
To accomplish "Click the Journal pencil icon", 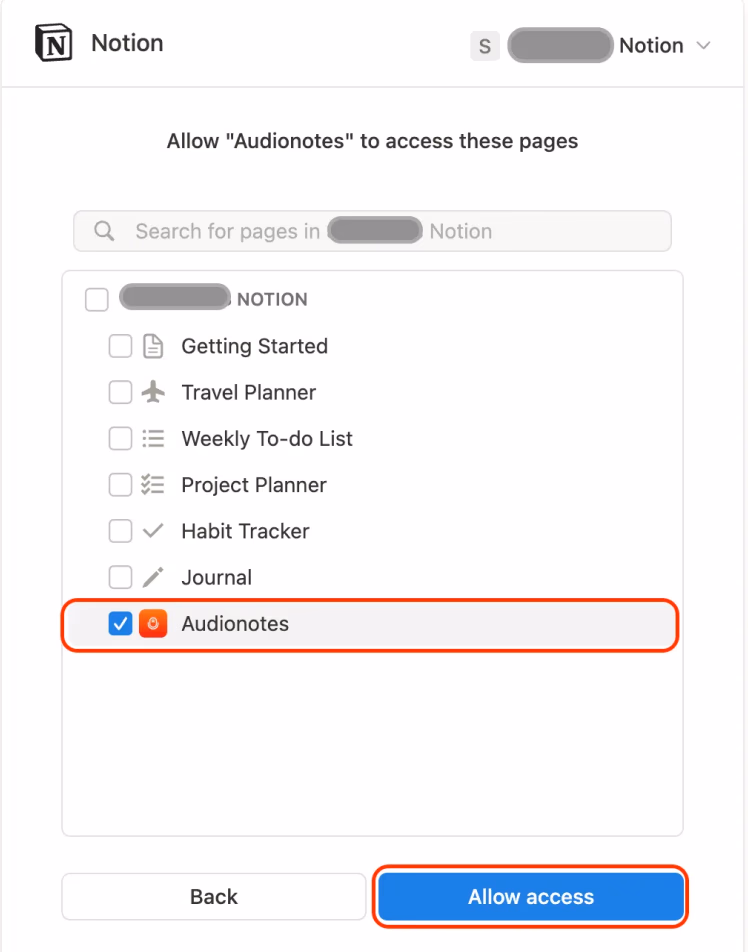I will click(x=153, y=577).
